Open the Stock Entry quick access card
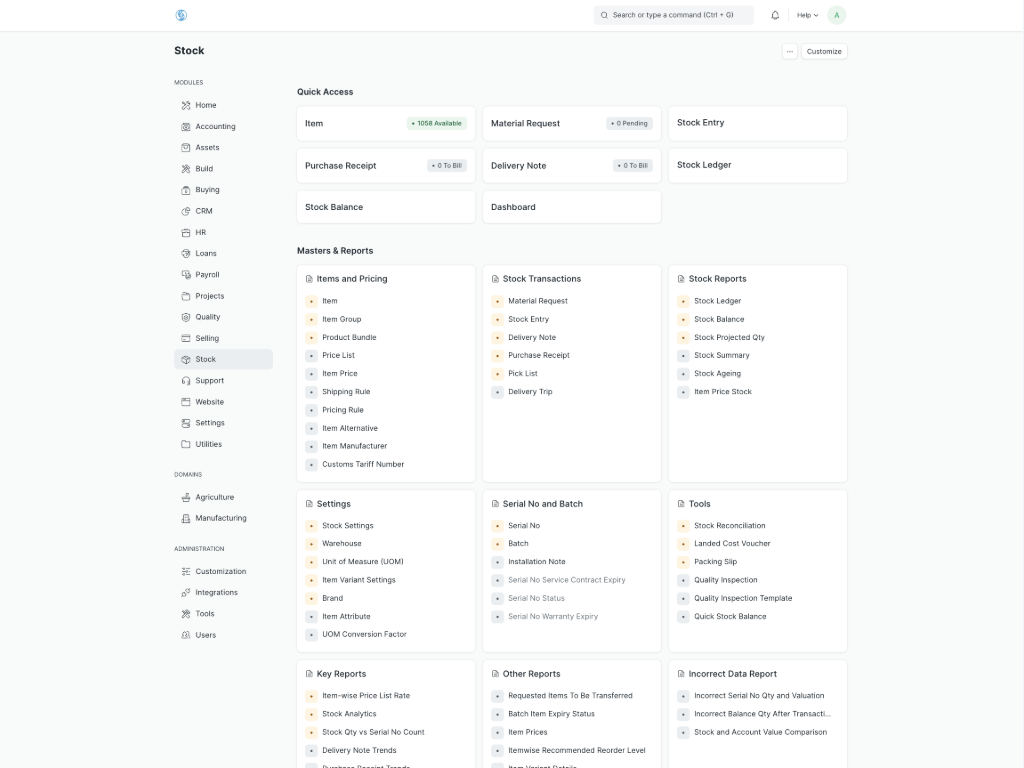 click(x=757, y=123)
